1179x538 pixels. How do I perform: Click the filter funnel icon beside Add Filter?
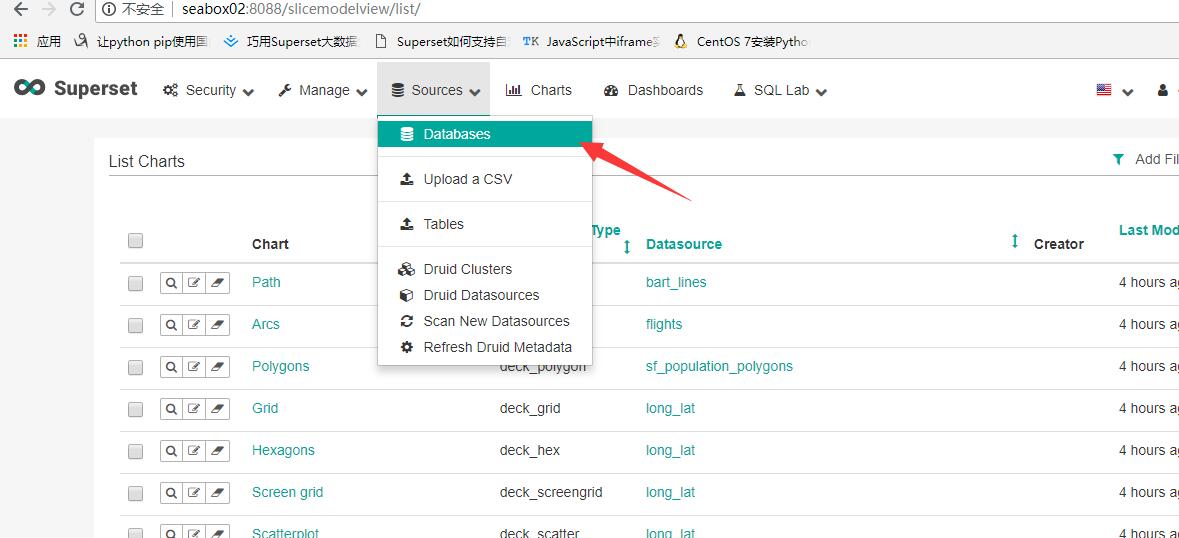(x=1118, y=159)
